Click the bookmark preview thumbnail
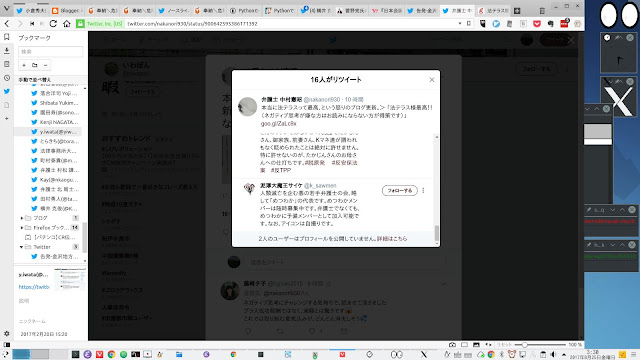The height and width of the screenshot is (360, 640). [x=70, y=280]
